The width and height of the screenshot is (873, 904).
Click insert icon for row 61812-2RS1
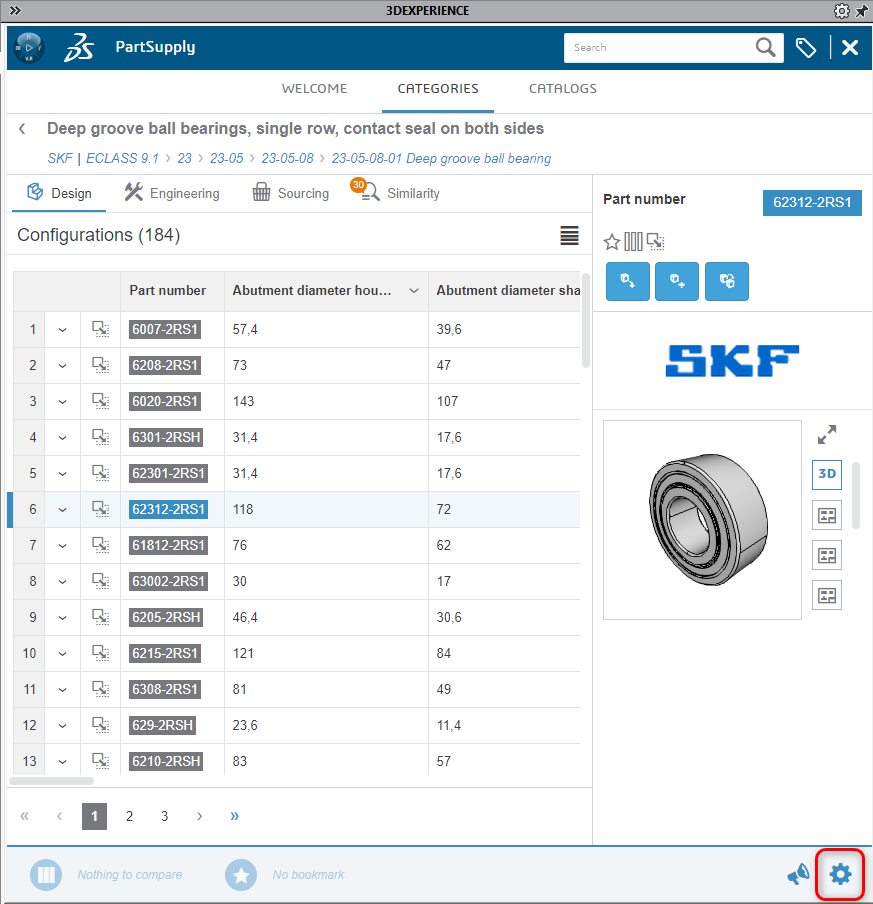tap(101, 545)
